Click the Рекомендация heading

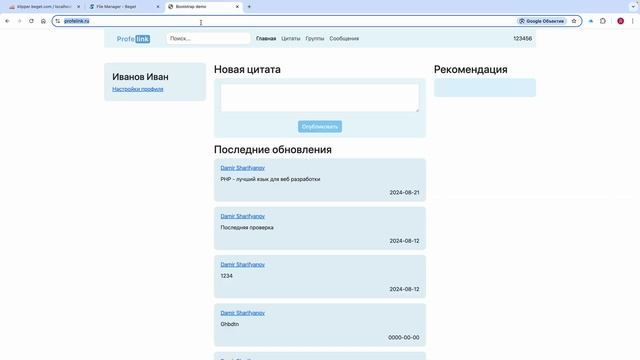click(471, 69)
